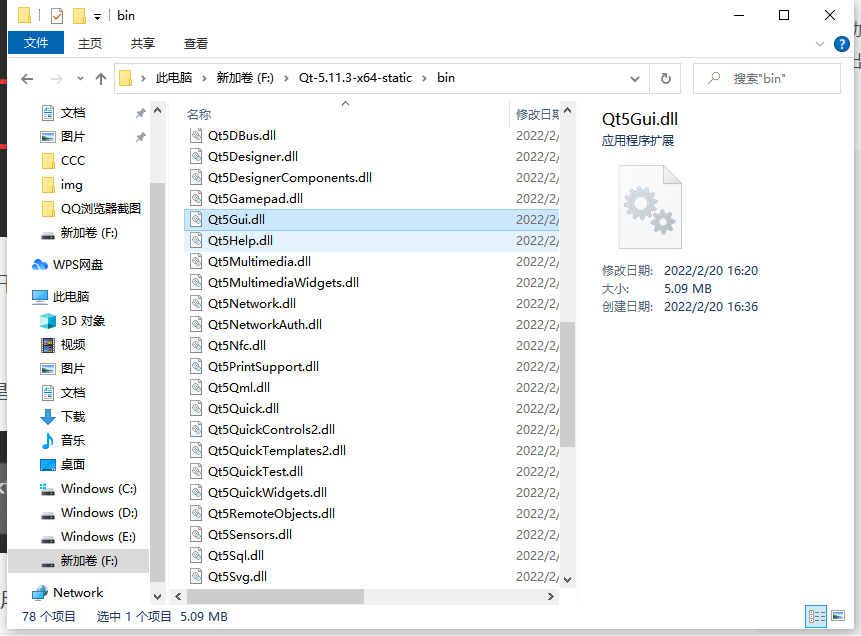The width and height of the screenshot is (861, 636).
Task: Collapse 此电脑 in the navigation pane
Action: (x=22, y=297)
